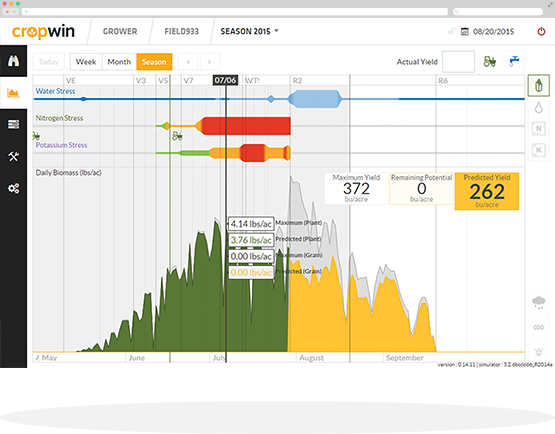This screenshot has width=555, height=434.
Task: Click the Today button
Action: 48,62
